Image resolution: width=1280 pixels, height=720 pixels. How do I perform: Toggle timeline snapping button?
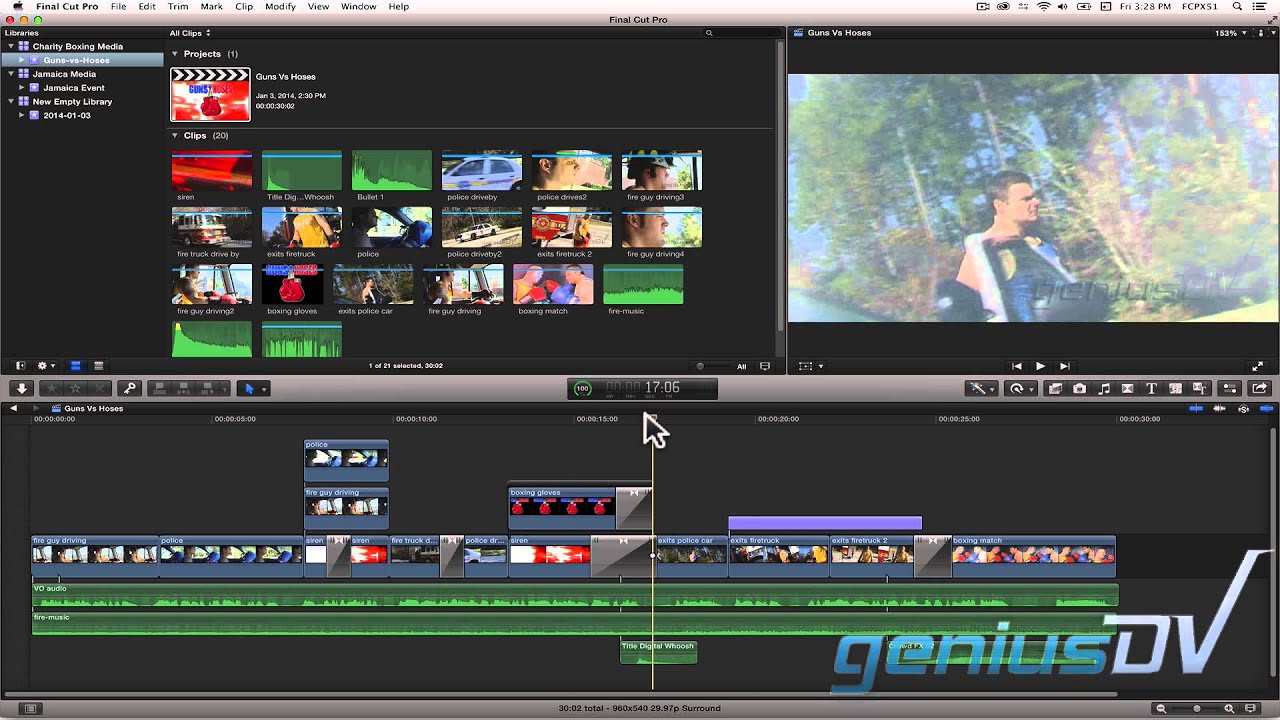[1266, 408]
